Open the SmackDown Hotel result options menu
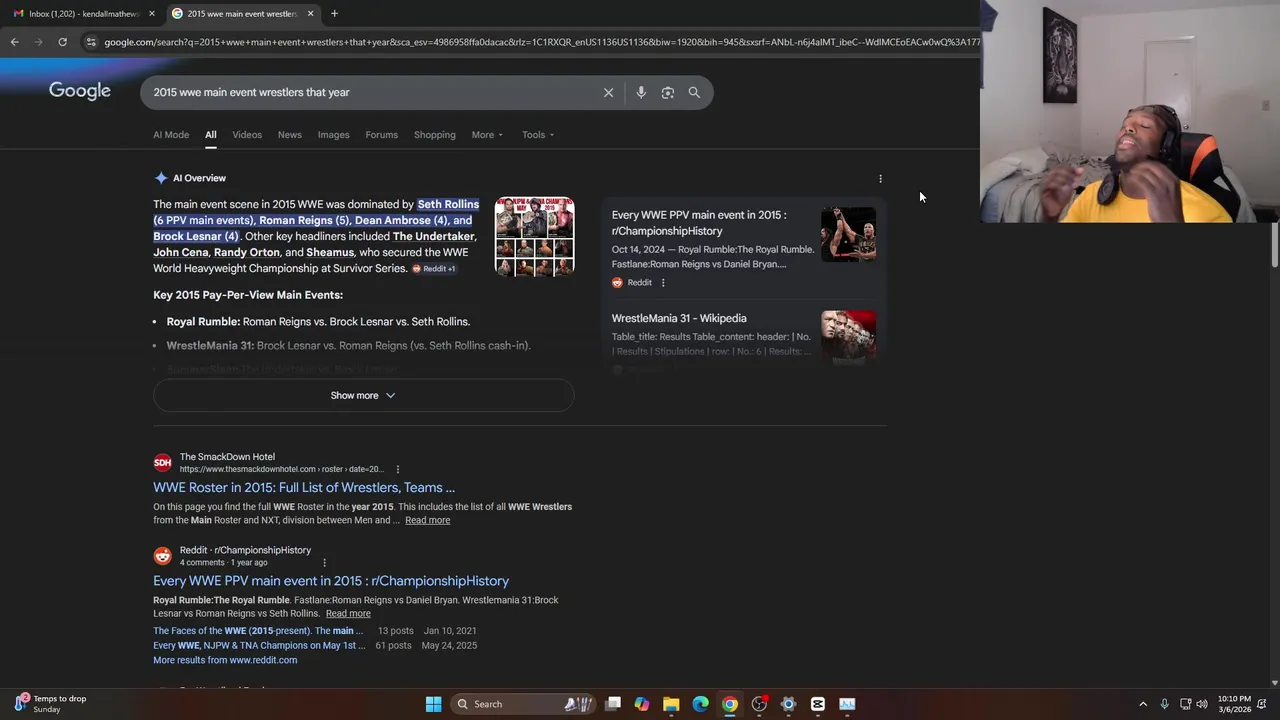The height and width of the screenshot is (720, 1280). click(397, 469)
